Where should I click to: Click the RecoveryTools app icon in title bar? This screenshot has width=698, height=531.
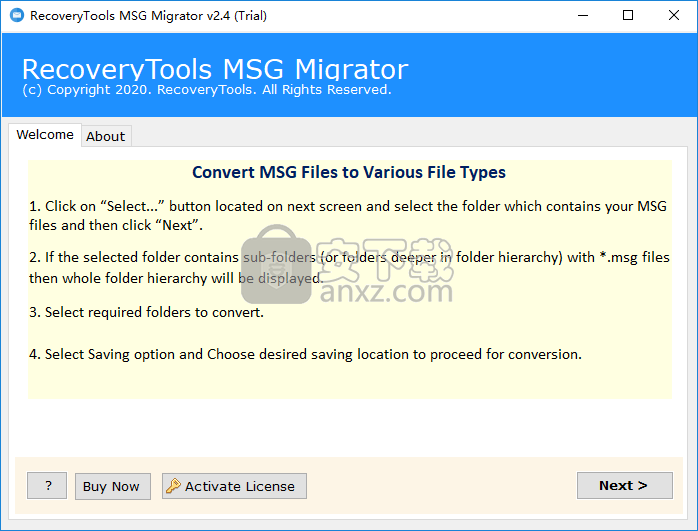[17, 15]
